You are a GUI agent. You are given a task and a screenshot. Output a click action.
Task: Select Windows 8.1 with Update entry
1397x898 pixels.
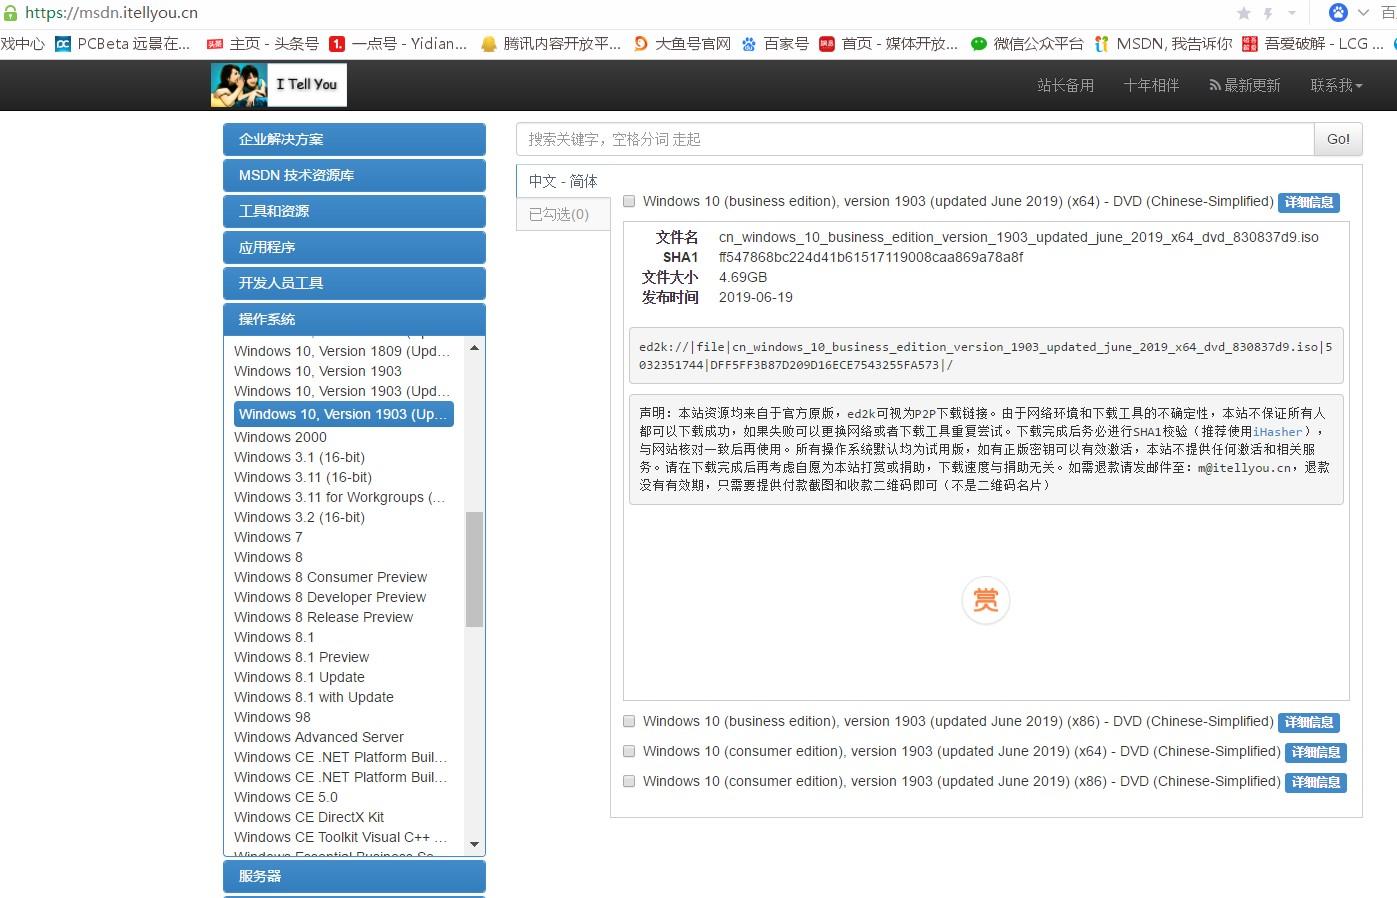pos(314,697)
